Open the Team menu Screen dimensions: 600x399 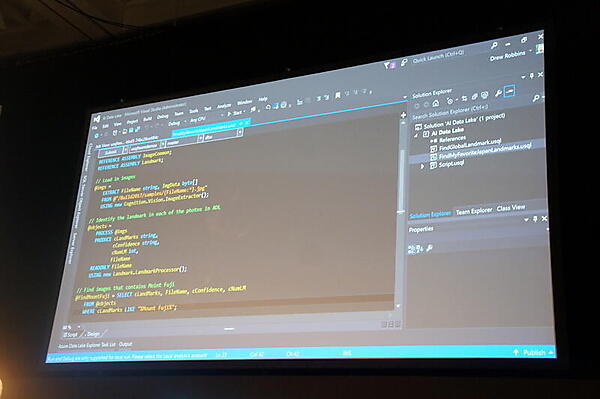(x=179, y=114)
